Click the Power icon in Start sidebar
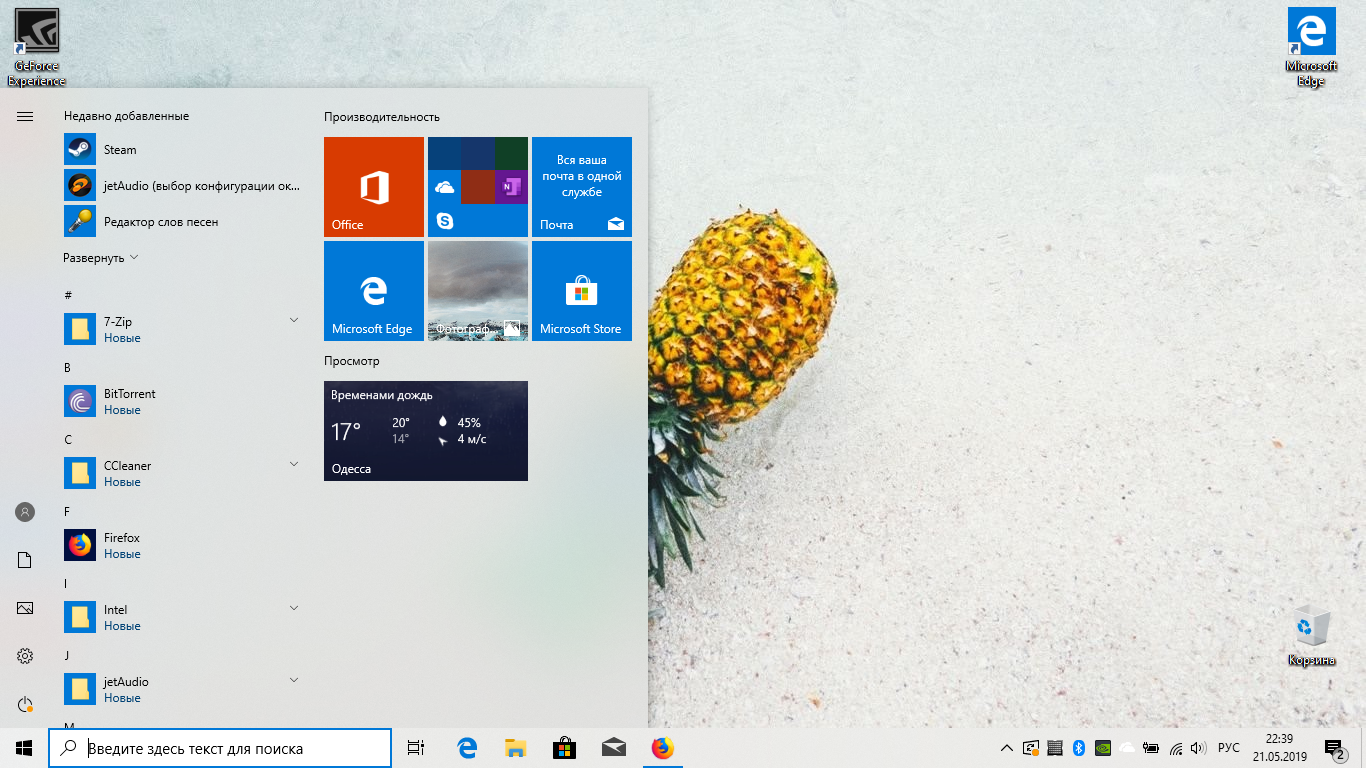This screenshot has height=768, width=1366. (25, 704)
